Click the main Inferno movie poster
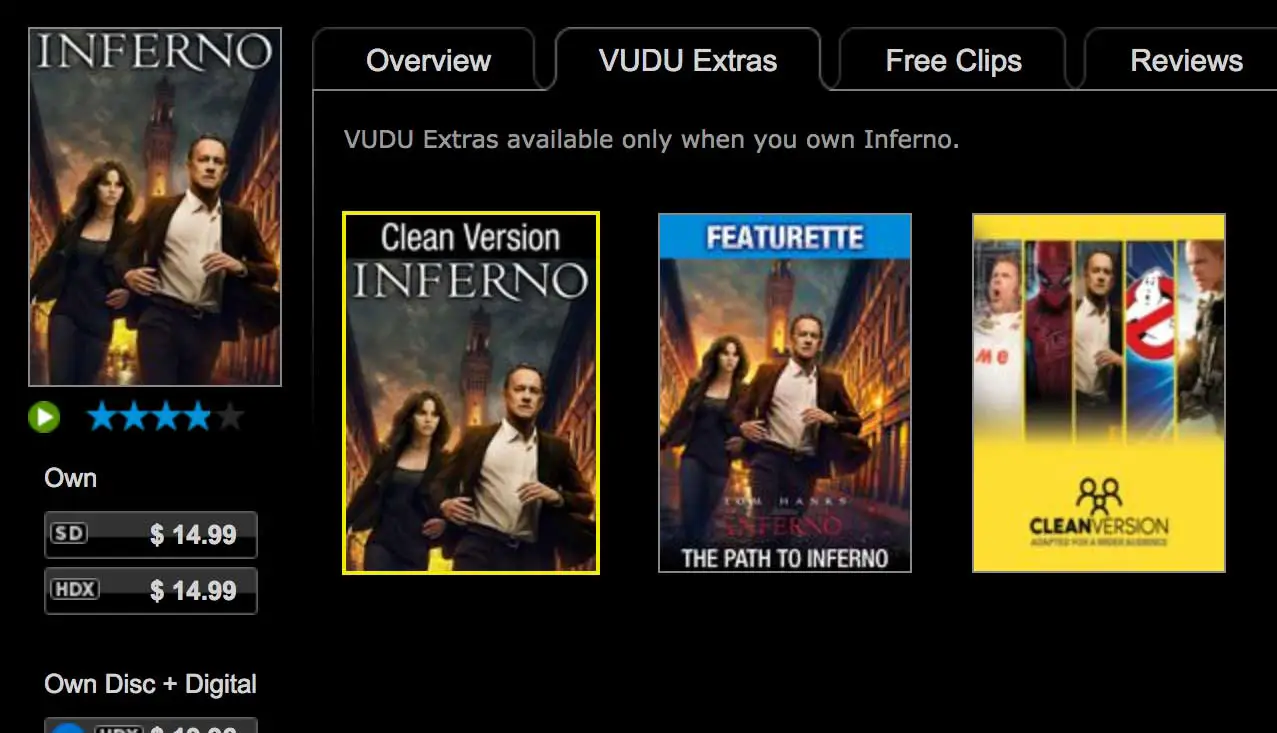 point(155,207)
